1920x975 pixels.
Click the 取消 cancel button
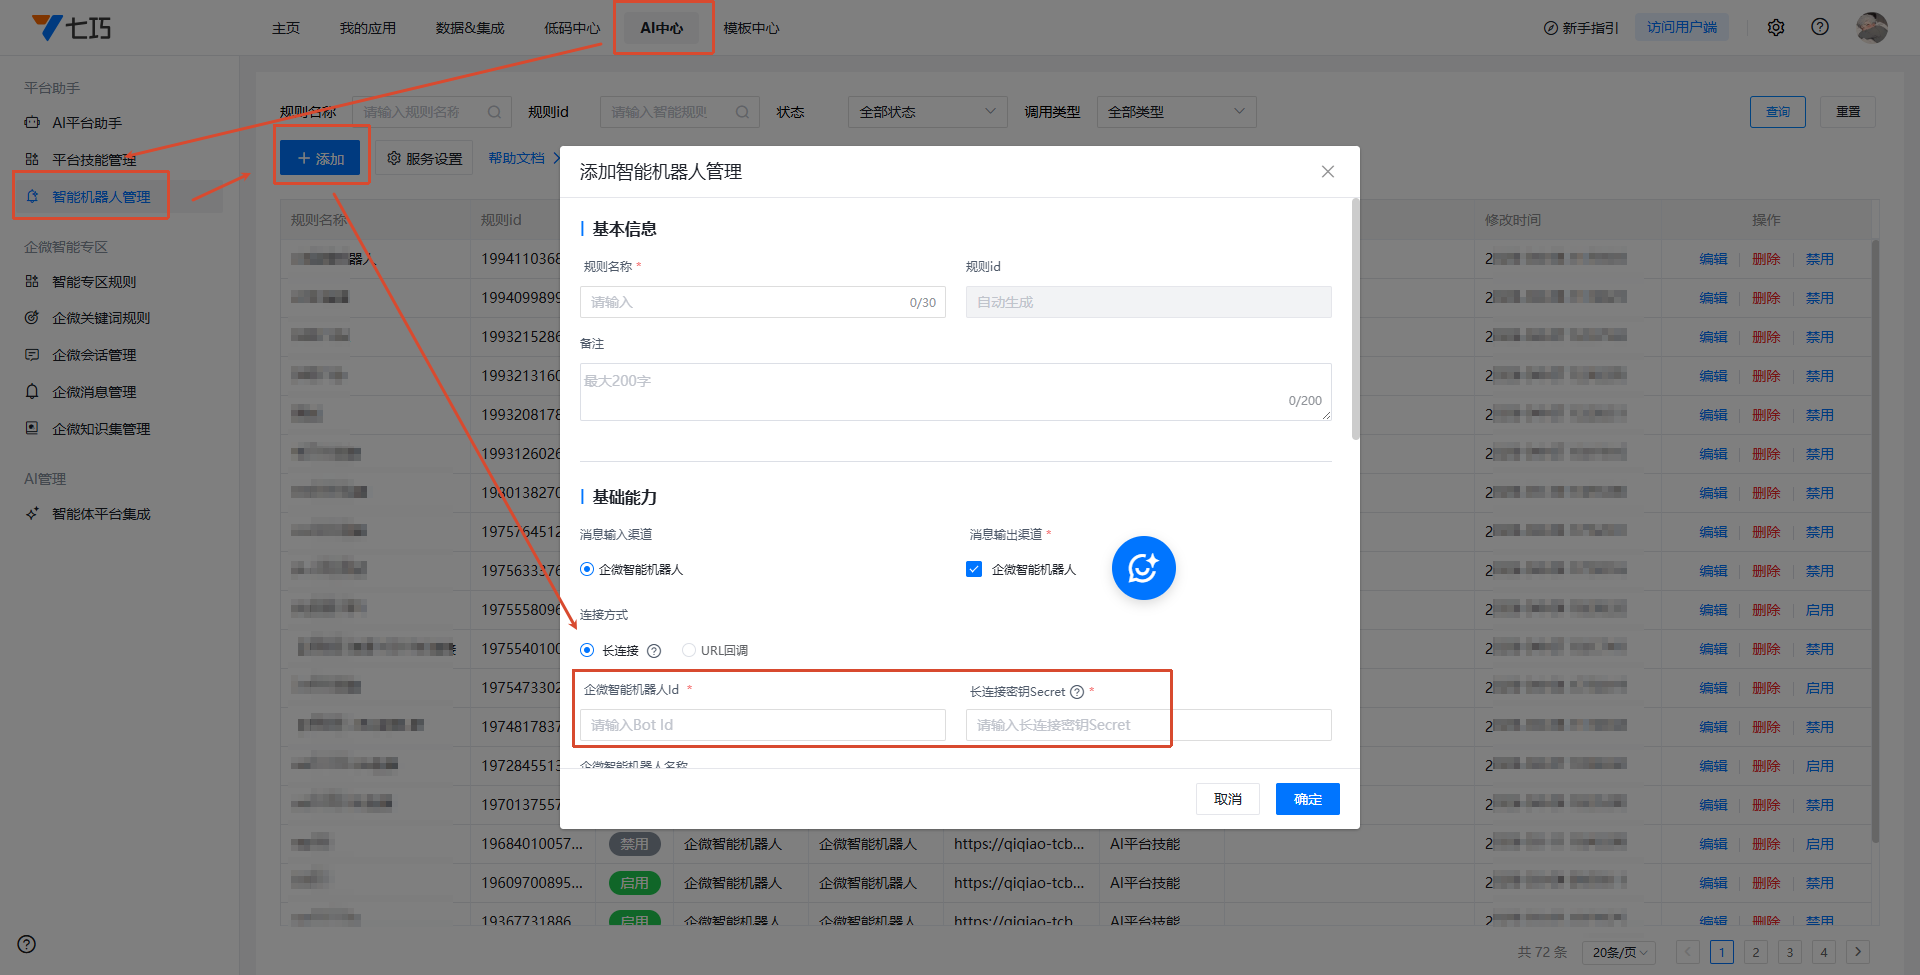point(1227,799)
